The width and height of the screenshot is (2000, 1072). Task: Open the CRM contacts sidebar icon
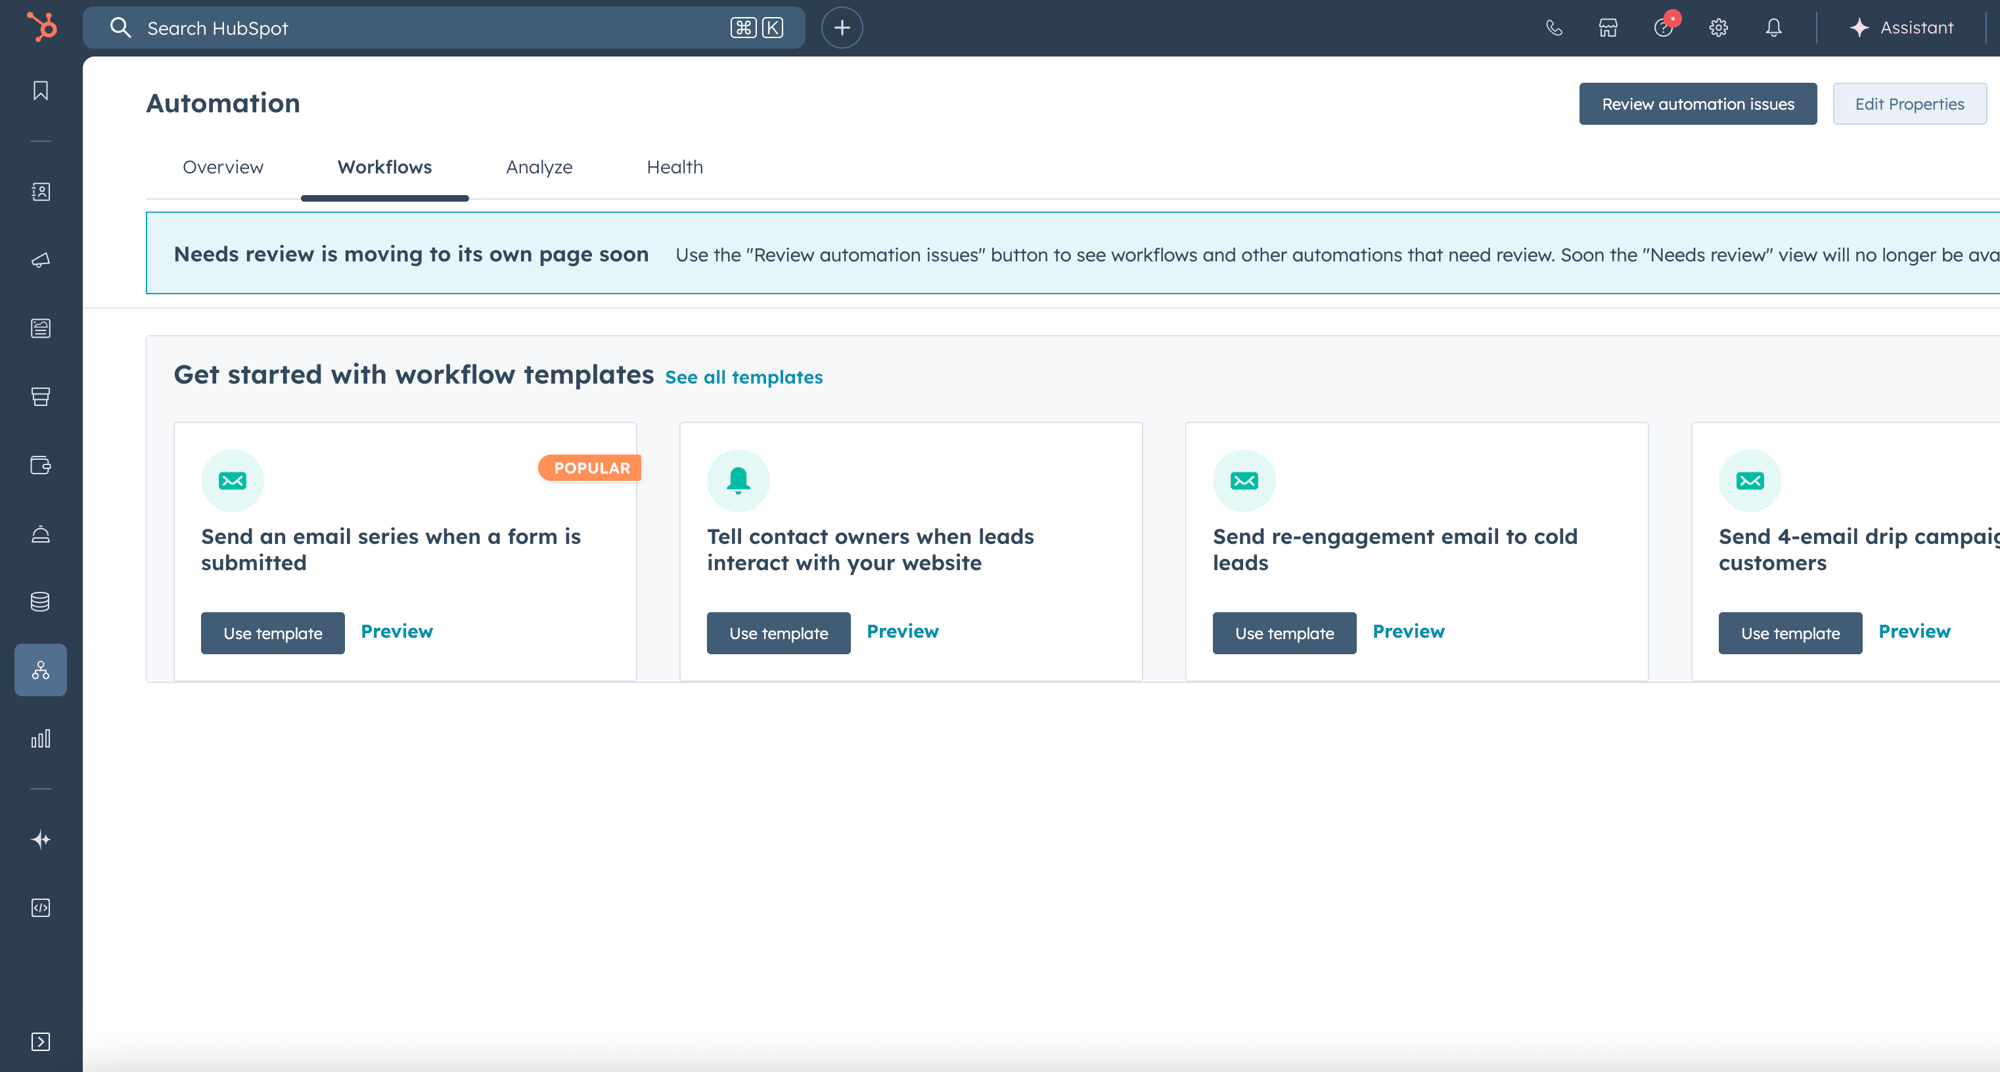coord(41,192)
